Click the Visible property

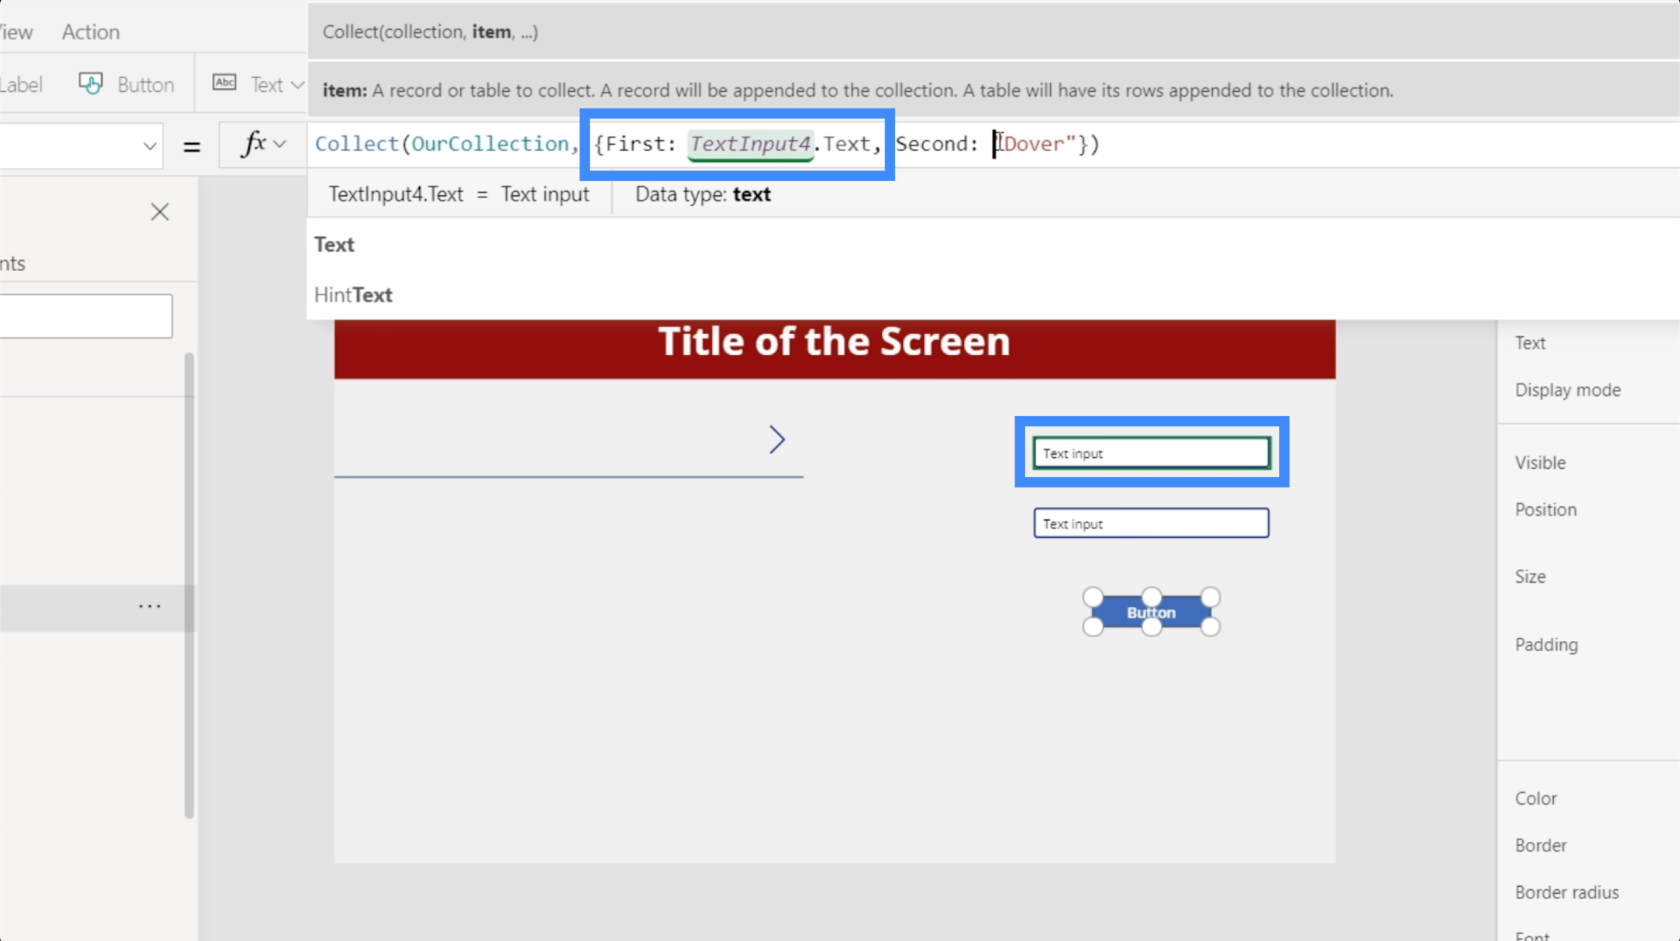tap(1540, 463)
